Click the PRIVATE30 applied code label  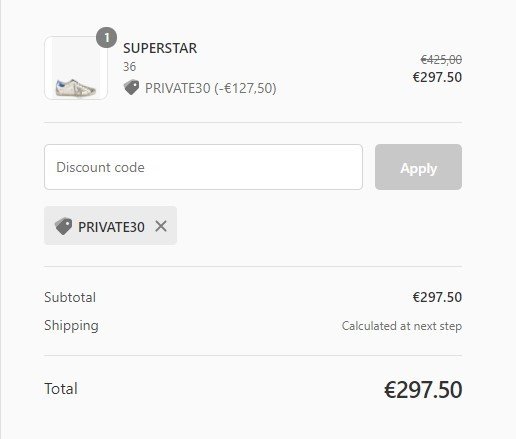[111, 227]
